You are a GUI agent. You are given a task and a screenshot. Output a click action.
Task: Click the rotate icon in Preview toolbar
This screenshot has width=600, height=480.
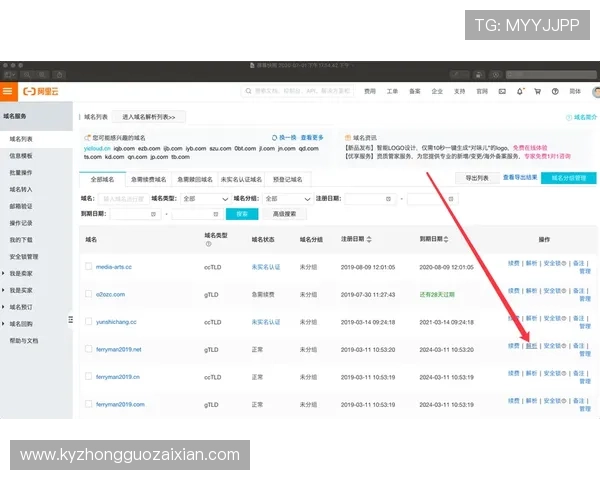(x=478, y=75)
